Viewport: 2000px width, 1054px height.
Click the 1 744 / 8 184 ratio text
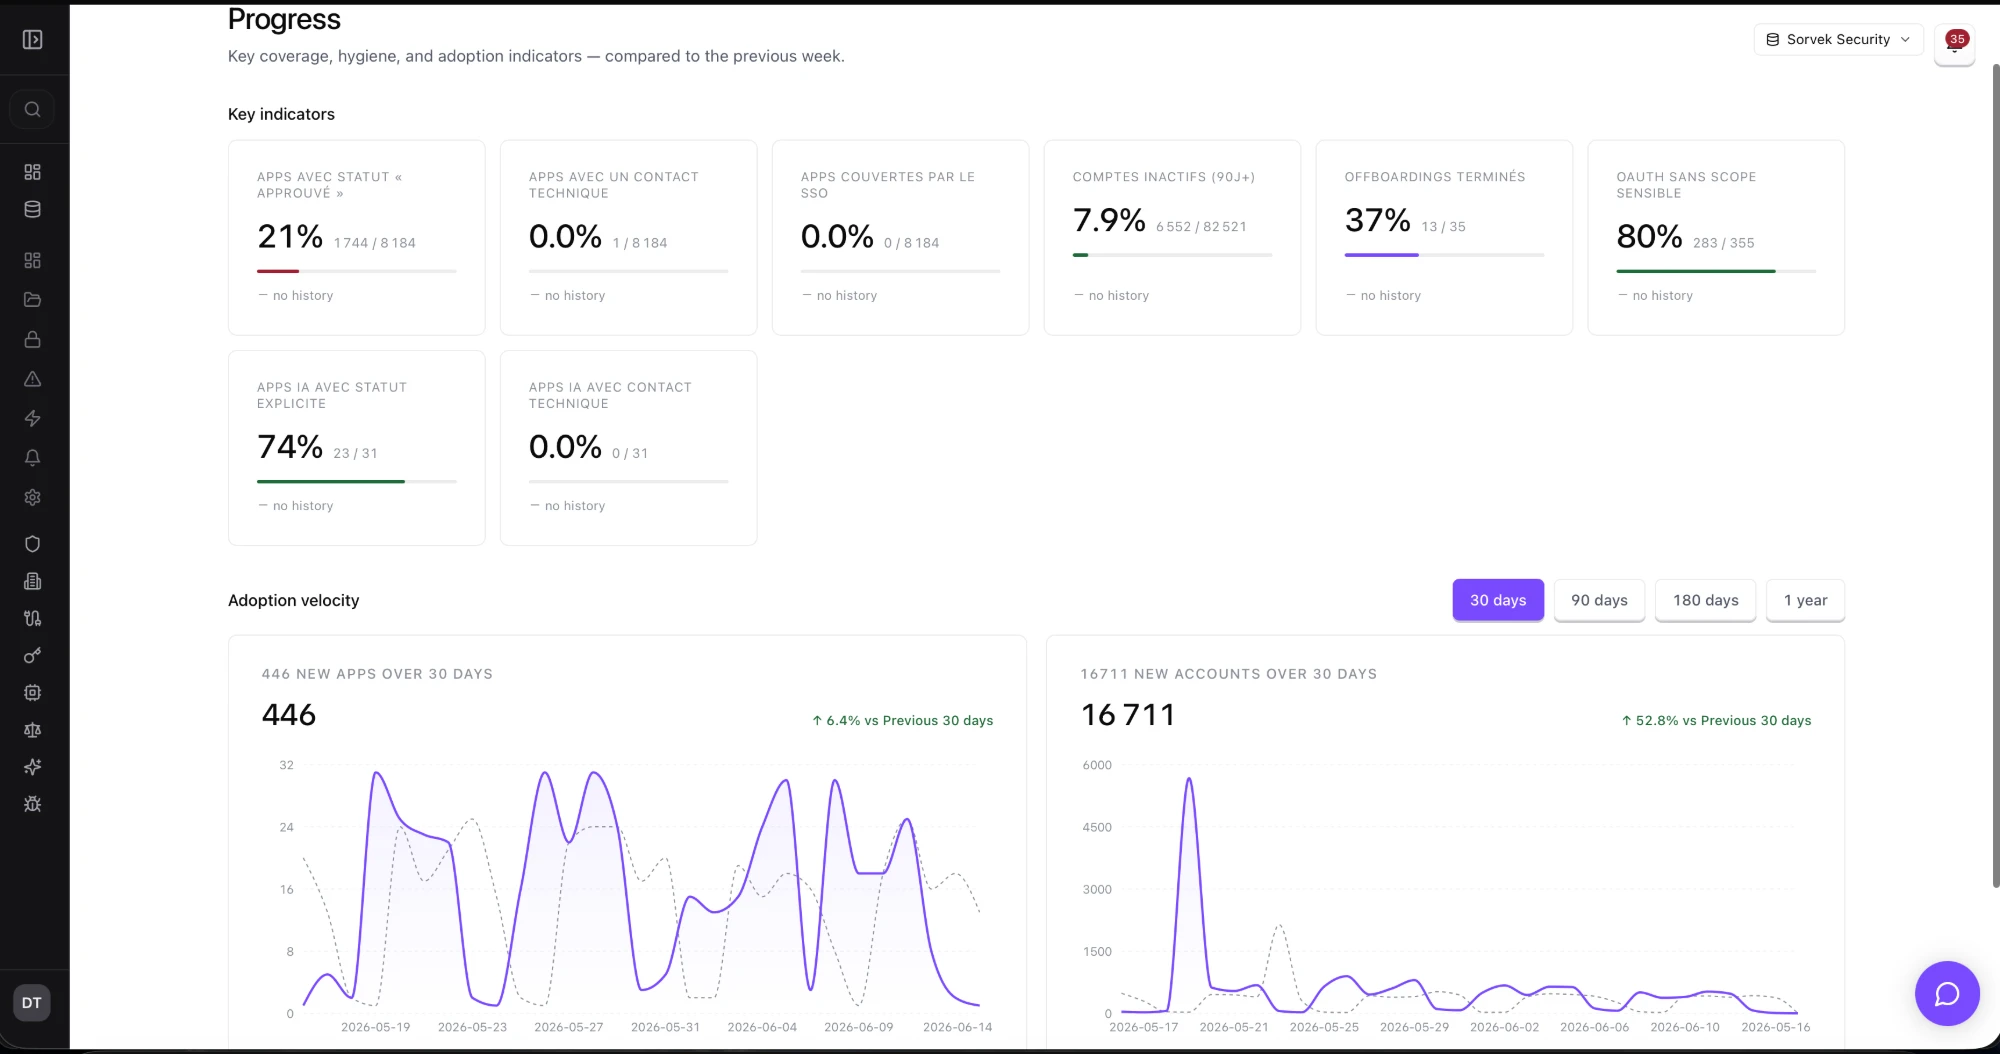pos(374,243)
